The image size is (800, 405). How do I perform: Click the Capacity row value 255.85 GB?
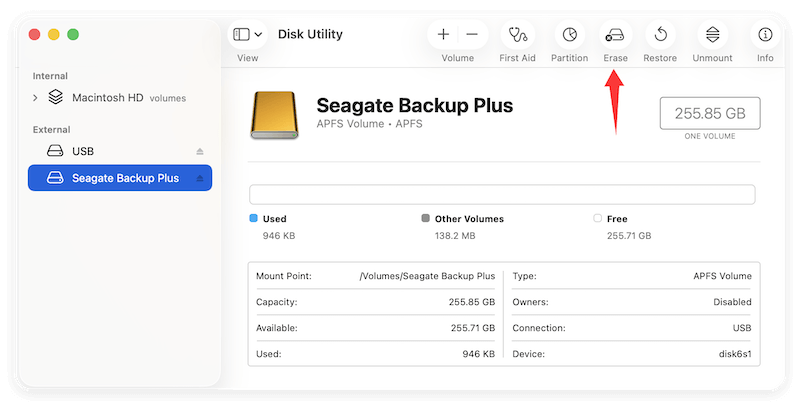click(x=472, y=302)
